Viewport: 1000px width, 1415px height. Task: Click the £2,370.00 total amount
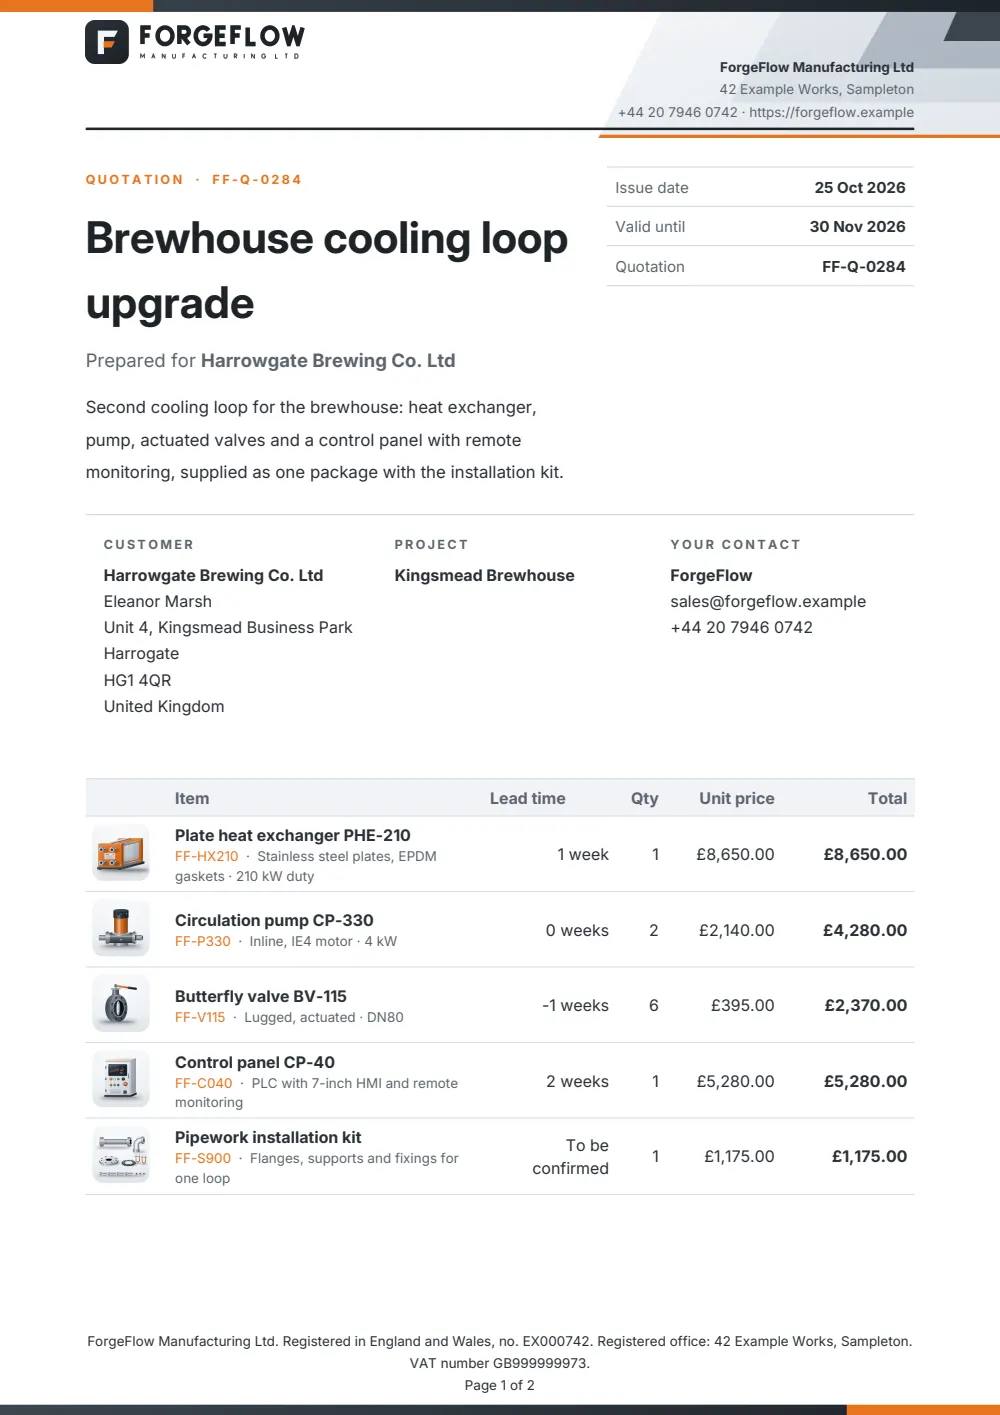pyautogui.click(x=866, y=1005)
